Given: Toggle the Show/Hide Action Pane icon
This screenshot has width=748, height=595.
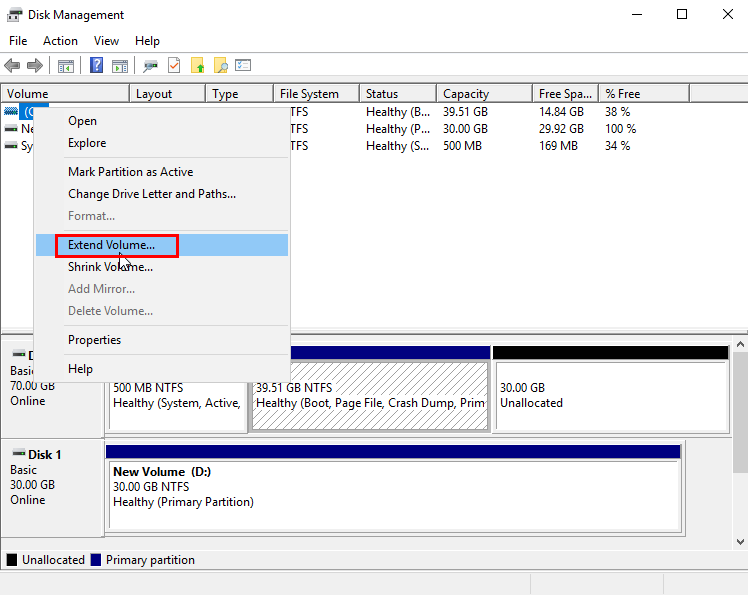Looking at the screenshot, I should (x=120, y=65).
